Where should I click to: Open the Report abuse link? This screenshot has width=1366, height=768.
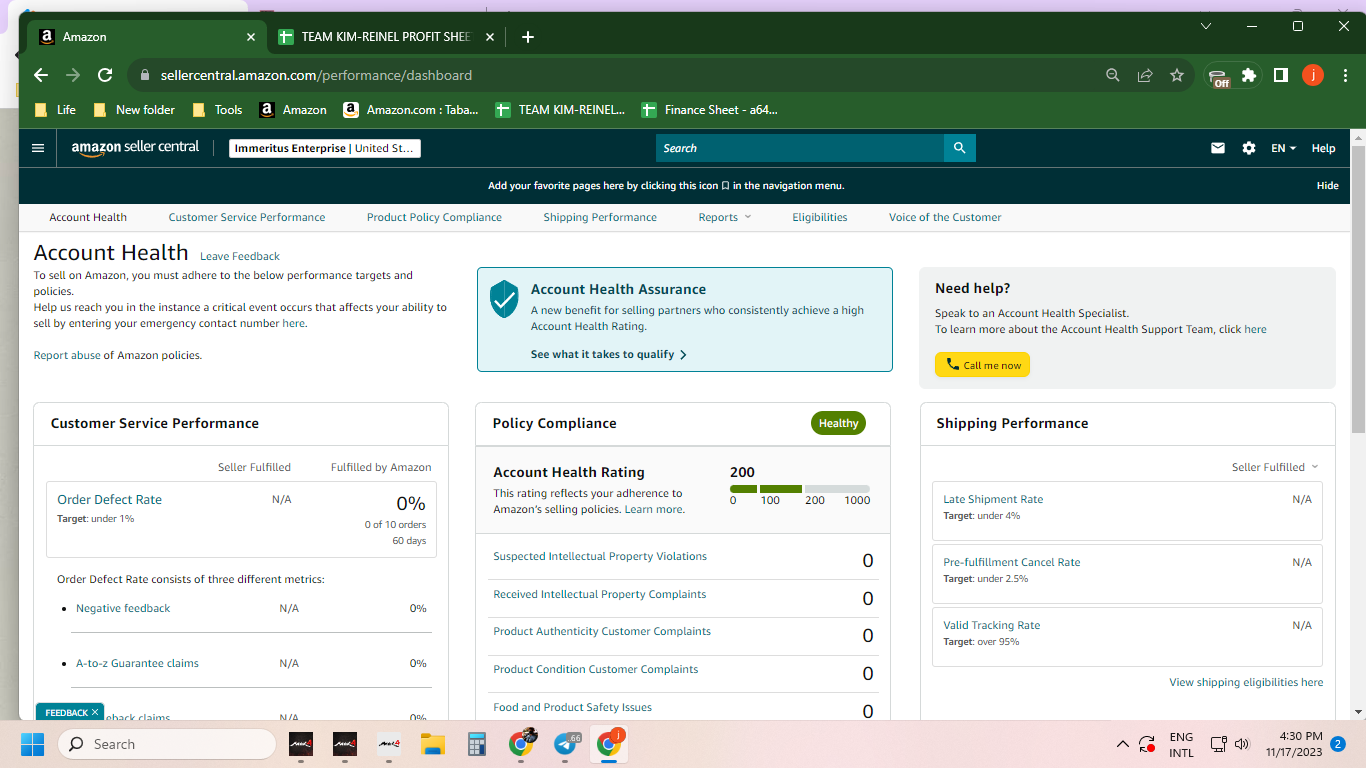tap(67, 355)
